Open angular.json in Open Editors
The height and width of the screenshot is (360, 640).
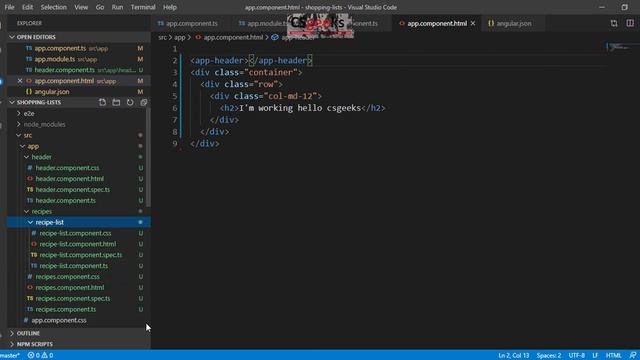pos(51,92)
